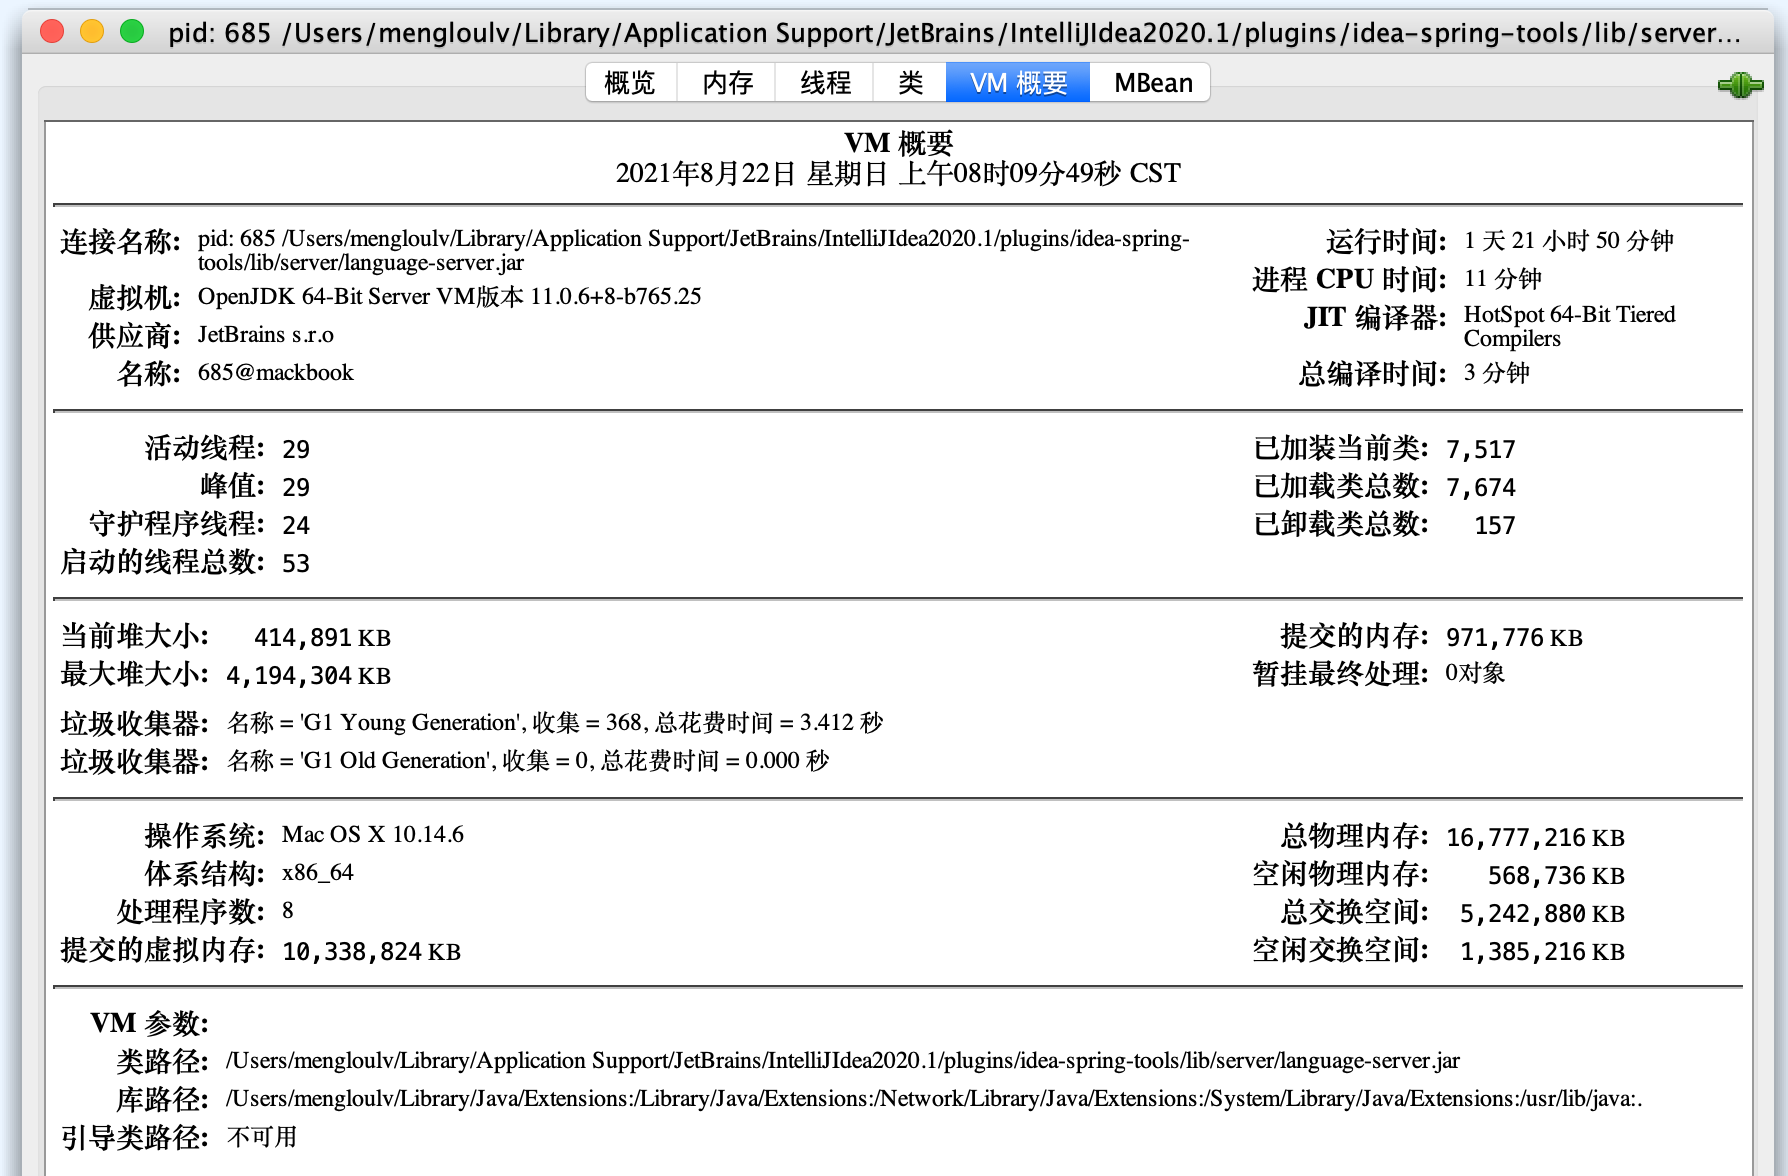
Task: Click total swap space 5,242,880 KB
Action: (1542, 914)
